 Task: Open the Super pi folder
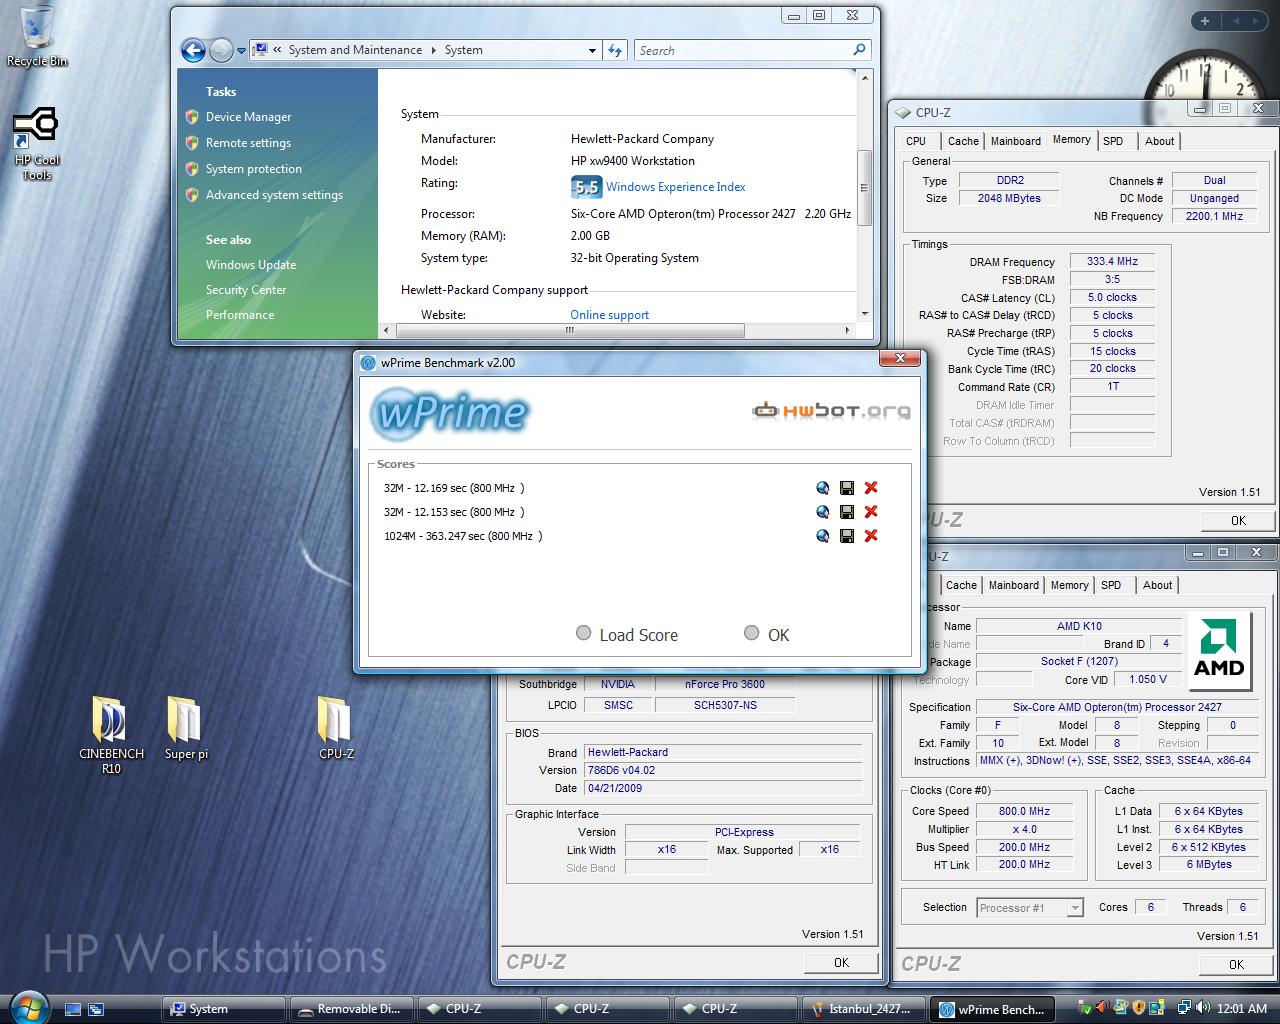coord(186,728)
